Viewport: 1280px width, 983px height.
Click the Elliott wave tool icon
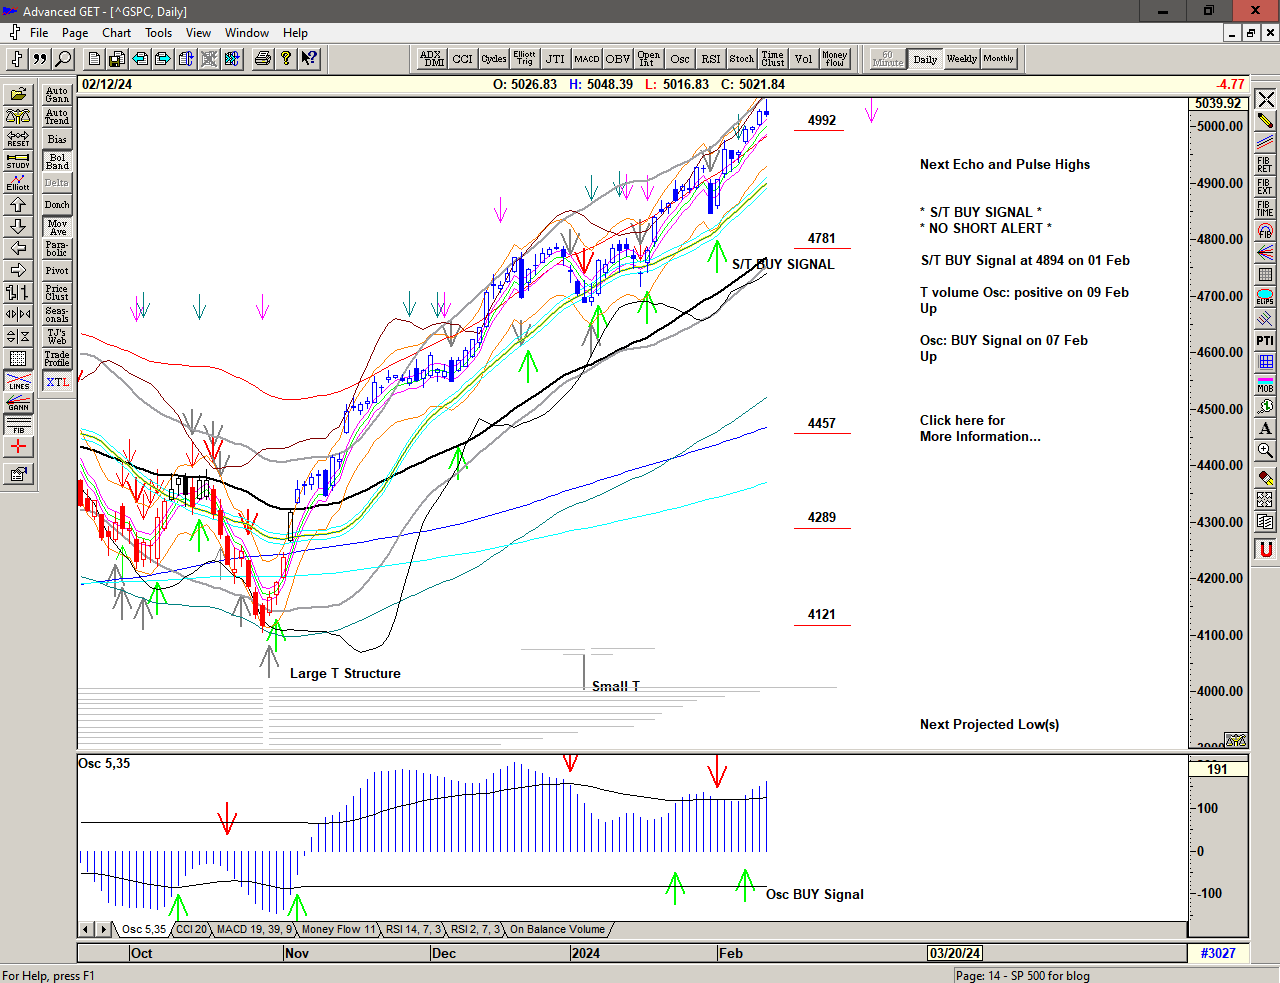[x=18, y=182]
